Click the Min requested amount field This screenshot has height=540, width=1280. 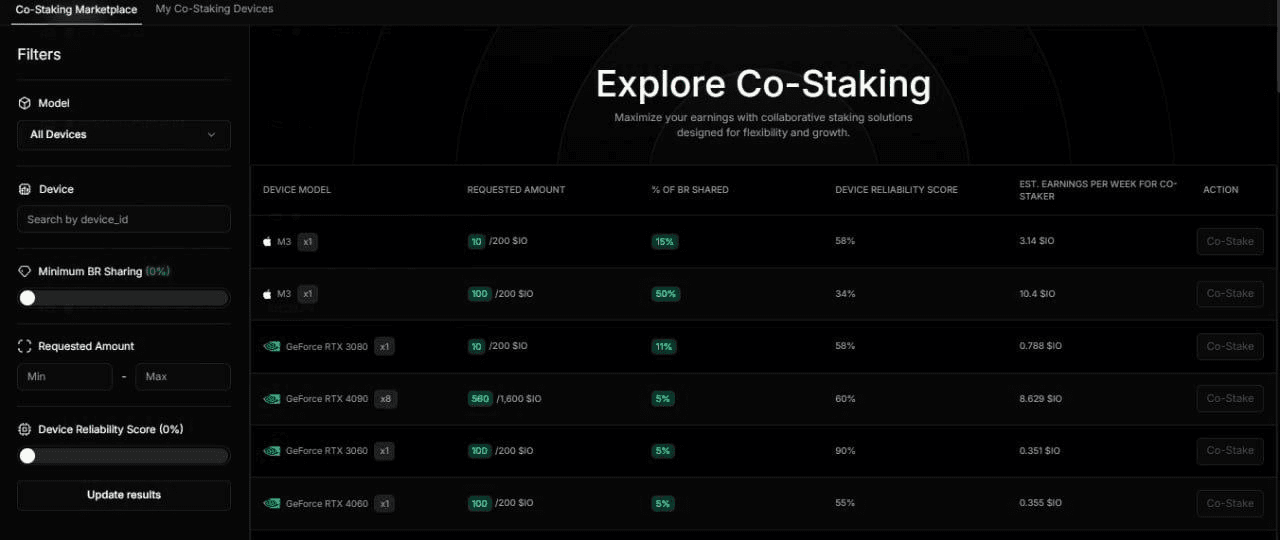point(65,376)
